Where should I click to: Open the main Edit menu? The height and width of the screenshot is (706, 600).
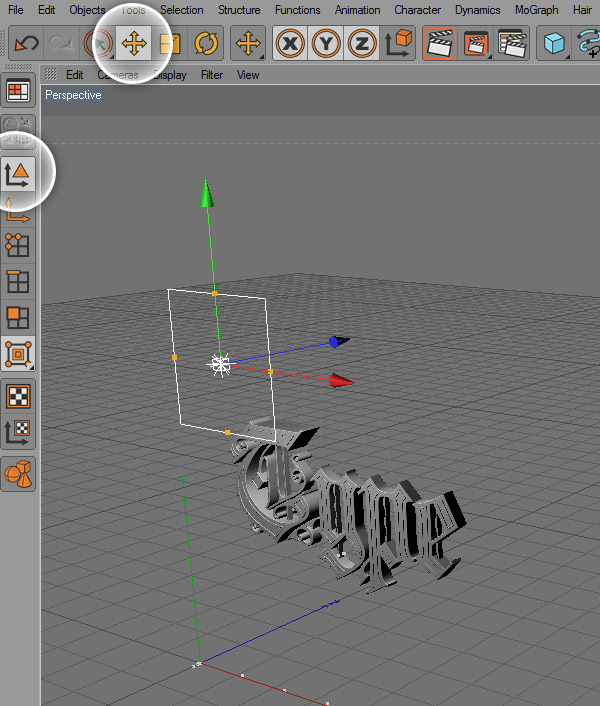click(x=46, y=10)
